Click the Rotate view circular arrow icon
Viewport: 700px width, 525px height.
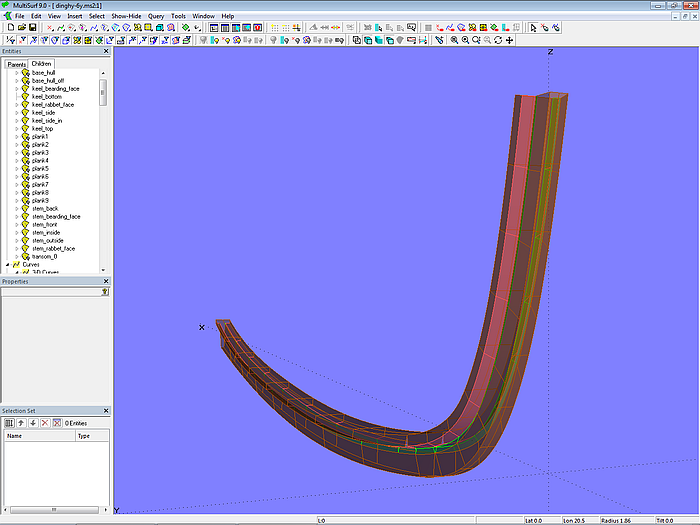click(x=499, y=40)
